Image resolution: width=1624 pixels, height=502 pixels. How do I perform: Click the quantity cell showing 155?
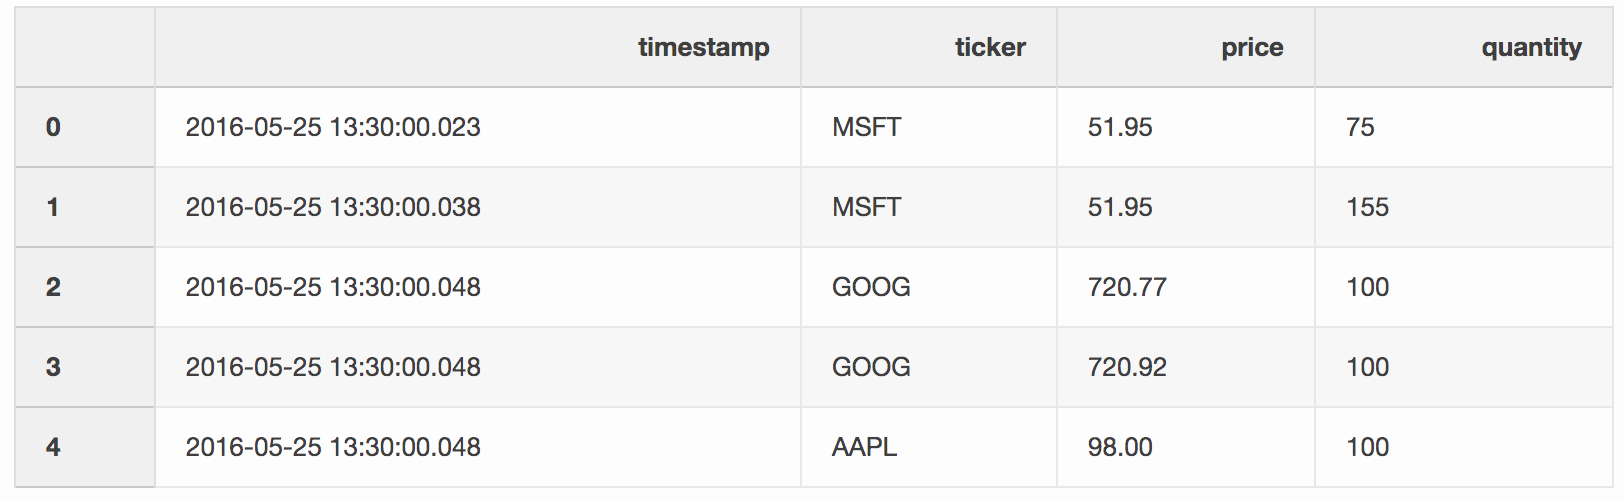(x=1367, y=207)
